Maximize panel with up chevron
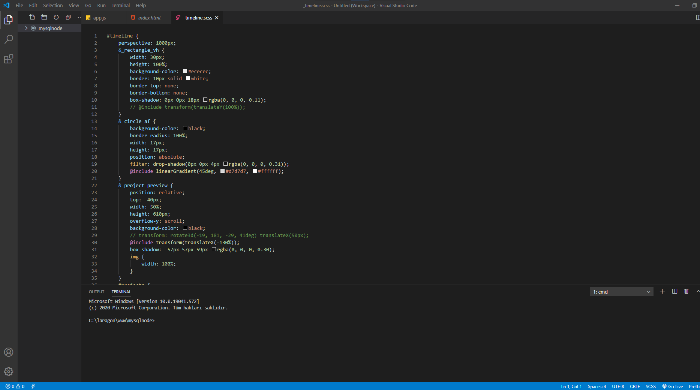This screenshot has height=390, width=700. point(697,291)
